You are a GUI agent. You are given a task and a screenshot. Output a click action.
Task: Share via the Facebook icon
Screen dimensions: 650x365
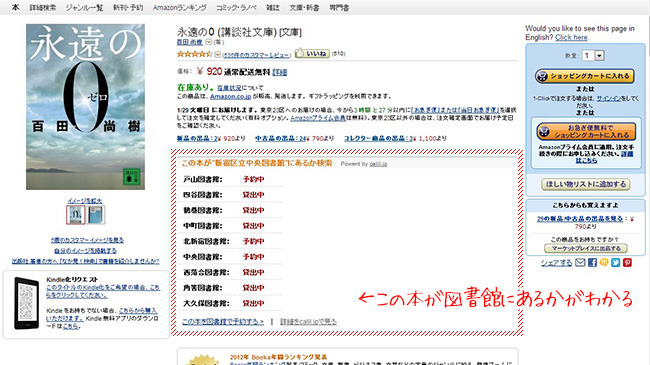coord(592,263)
